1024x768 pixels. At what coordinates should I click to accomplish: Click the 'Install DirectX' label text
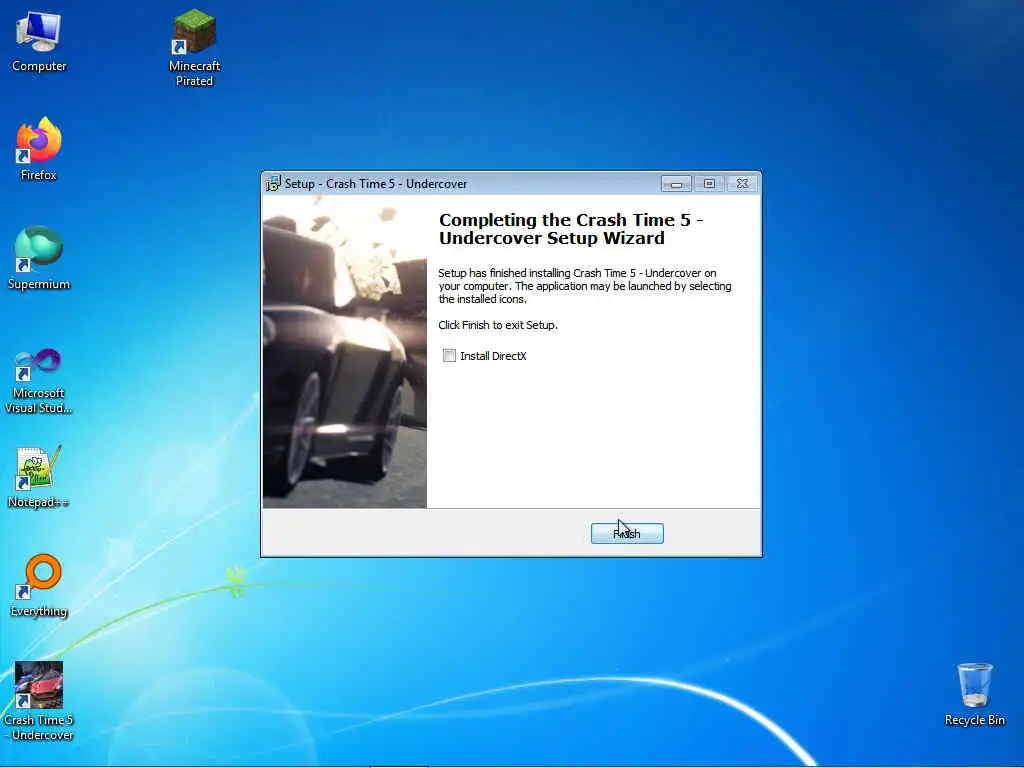point(493,356)
